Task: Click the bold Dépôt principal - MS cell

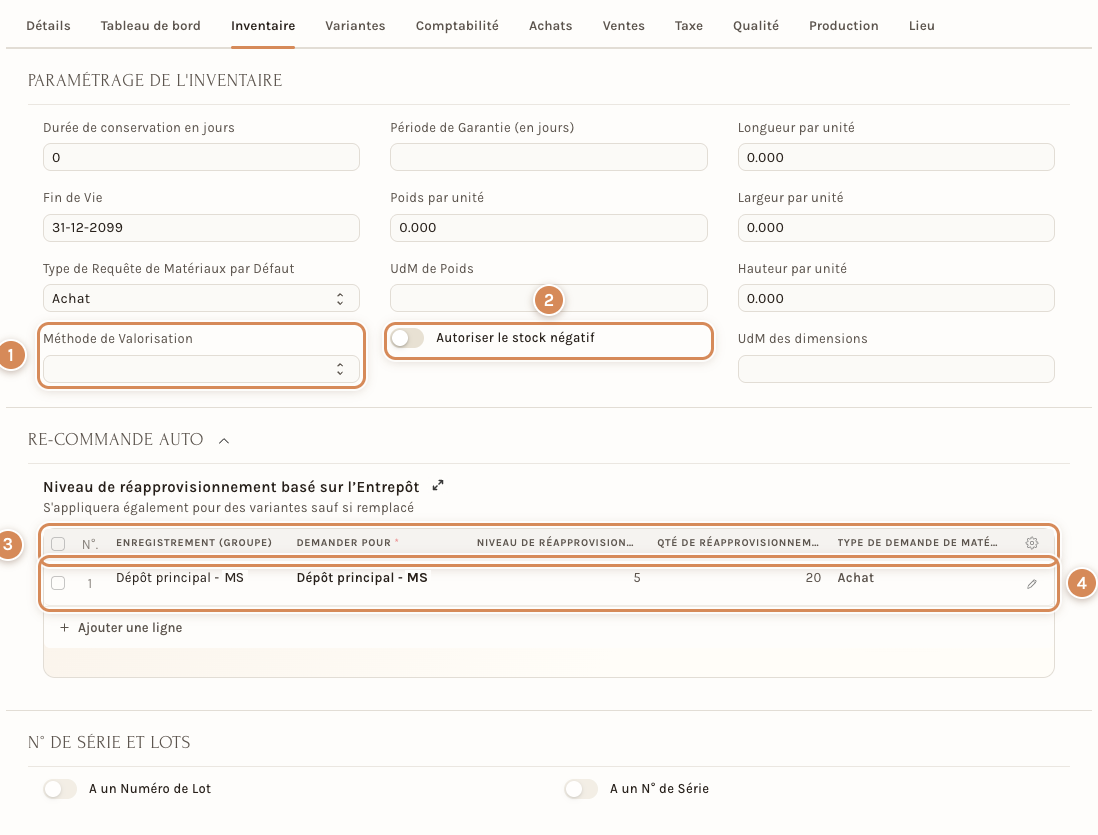Action: pos(362,578)
